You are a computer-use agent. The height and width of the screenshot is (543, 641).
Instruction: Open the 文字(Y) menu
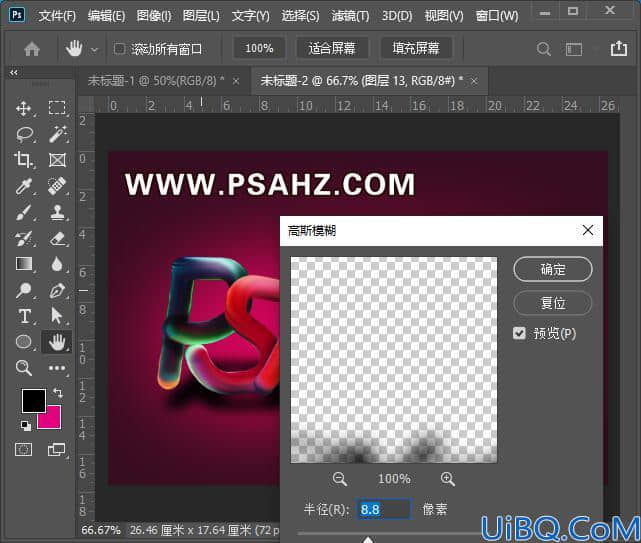tap(251, 16)
